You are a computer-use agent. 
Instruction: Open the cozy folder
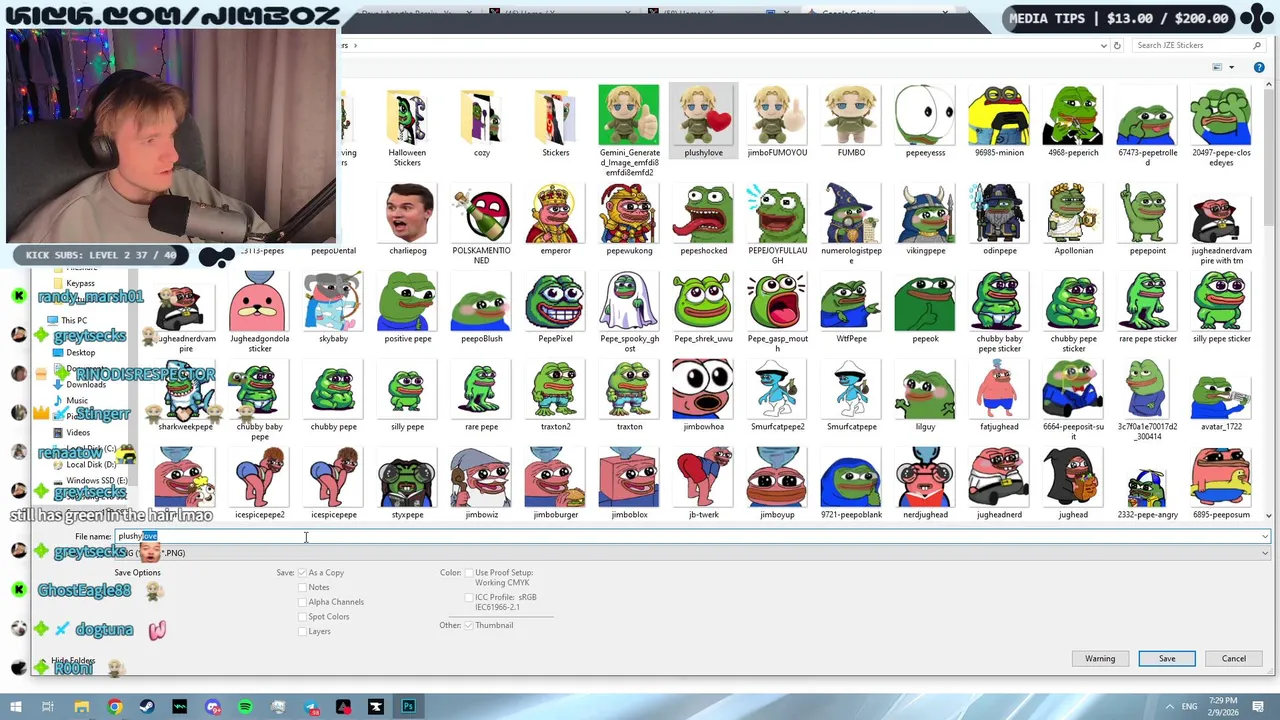coord(481,116)
